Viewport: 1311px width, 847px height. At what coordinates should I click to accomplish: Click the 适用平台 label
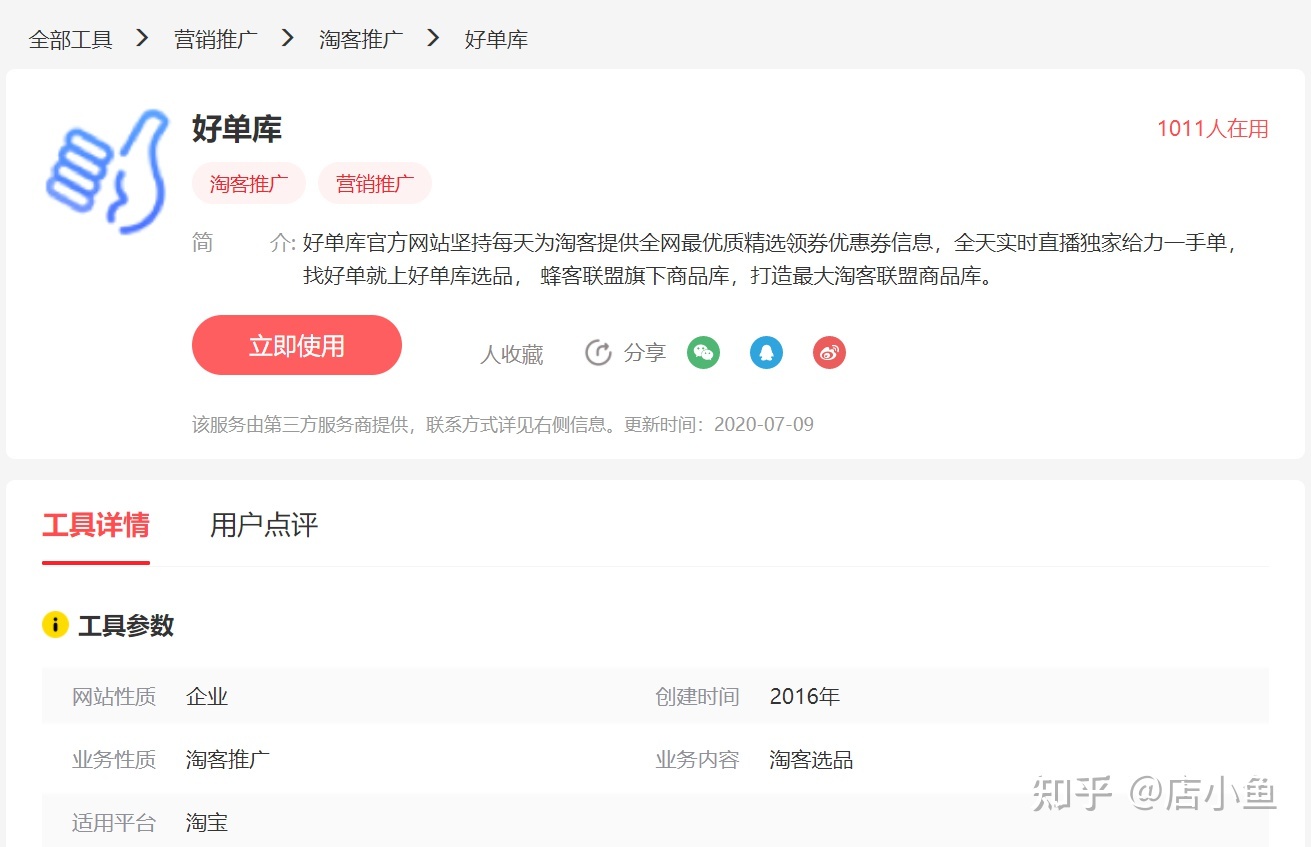114,822
